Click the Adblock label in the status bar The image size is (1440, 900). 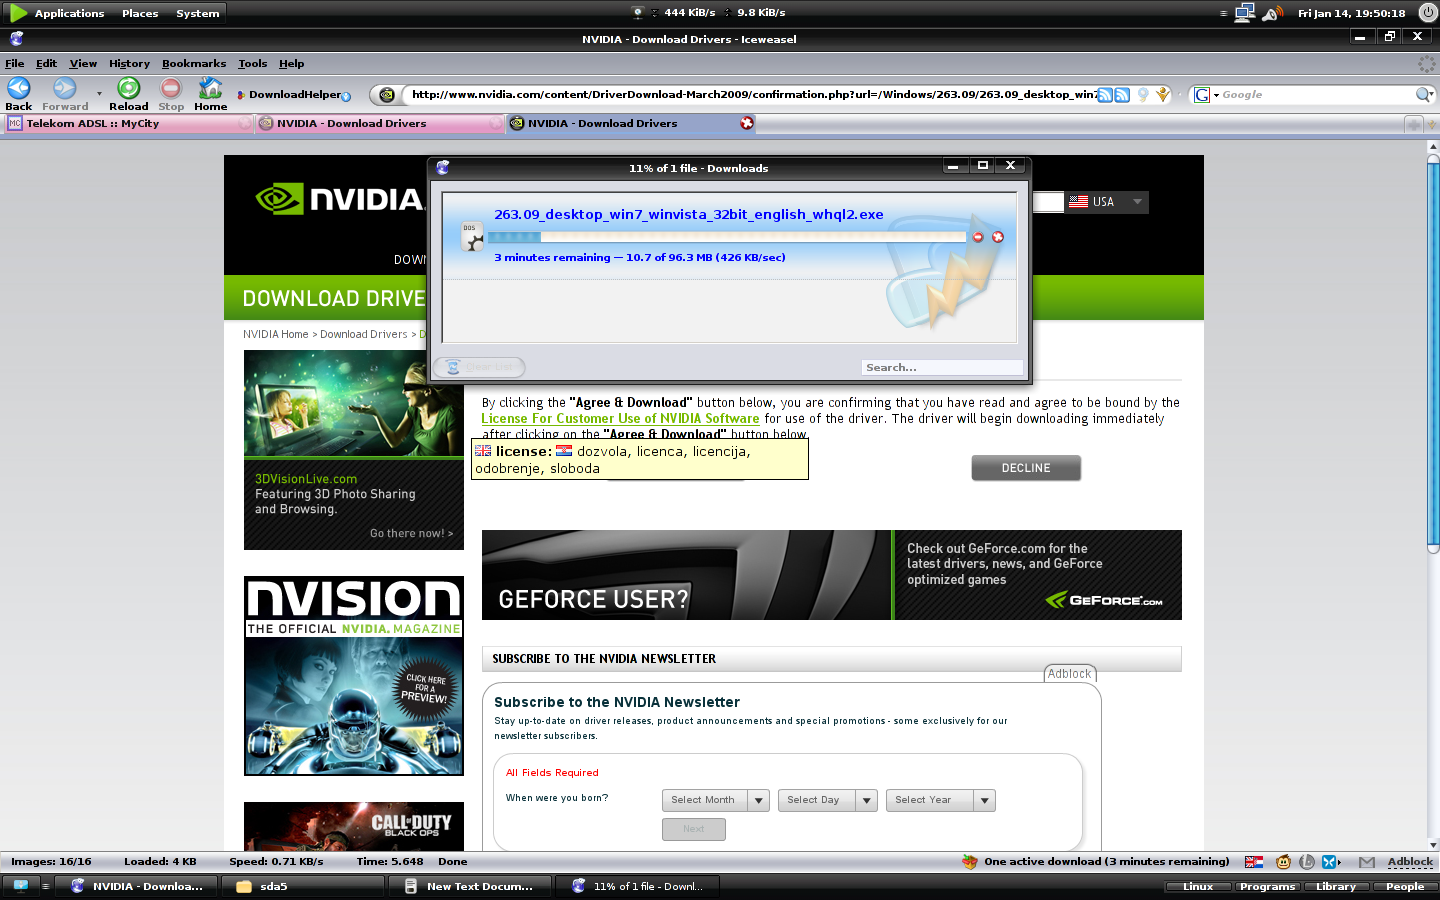1410,862
